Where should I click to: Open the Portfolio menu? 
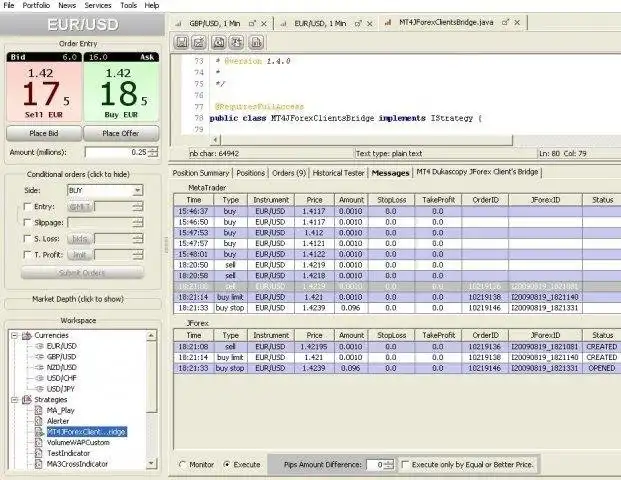coord(36,5)
